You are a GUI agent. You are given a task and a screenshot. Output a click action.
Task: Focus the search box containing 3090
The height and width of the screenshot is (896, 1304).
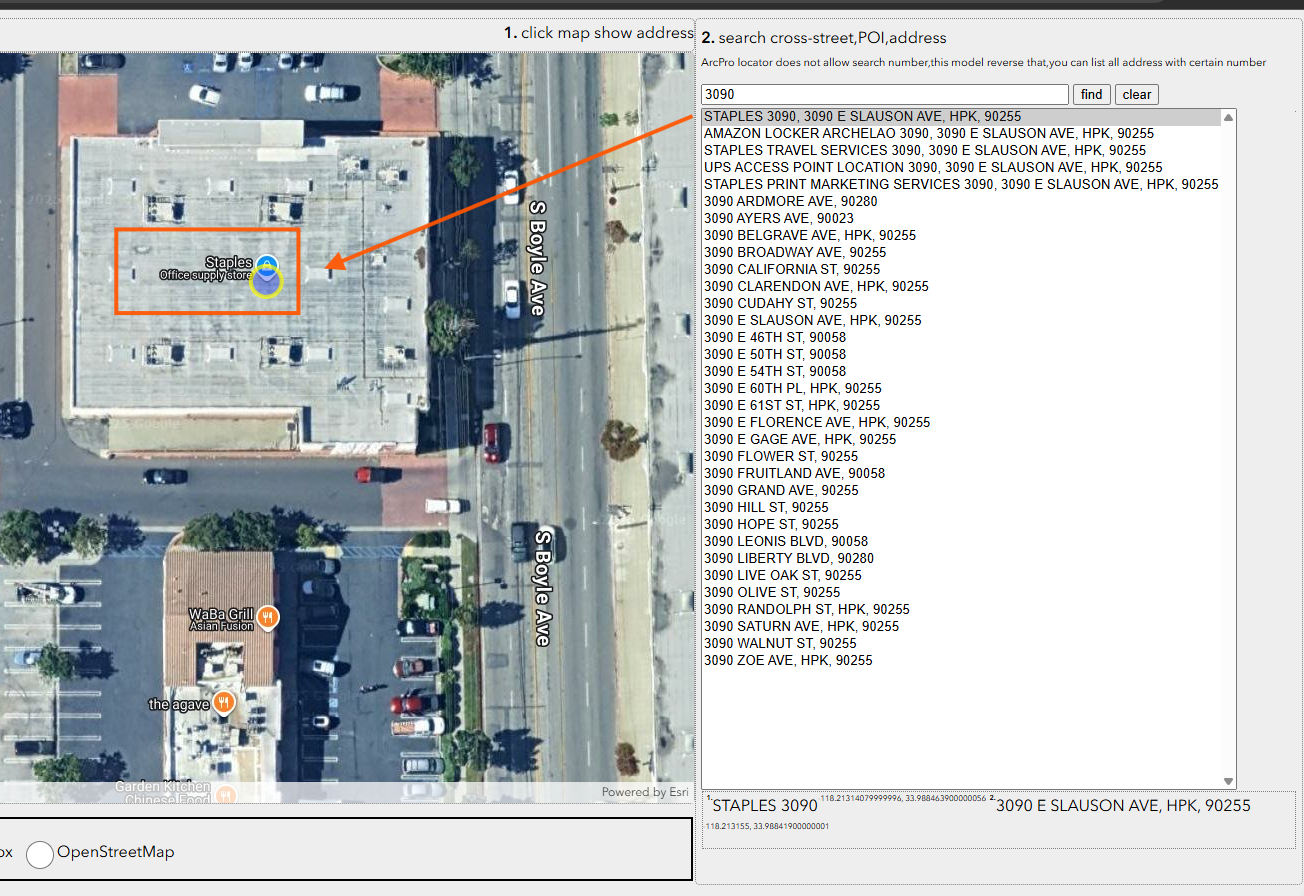point(884,94)
